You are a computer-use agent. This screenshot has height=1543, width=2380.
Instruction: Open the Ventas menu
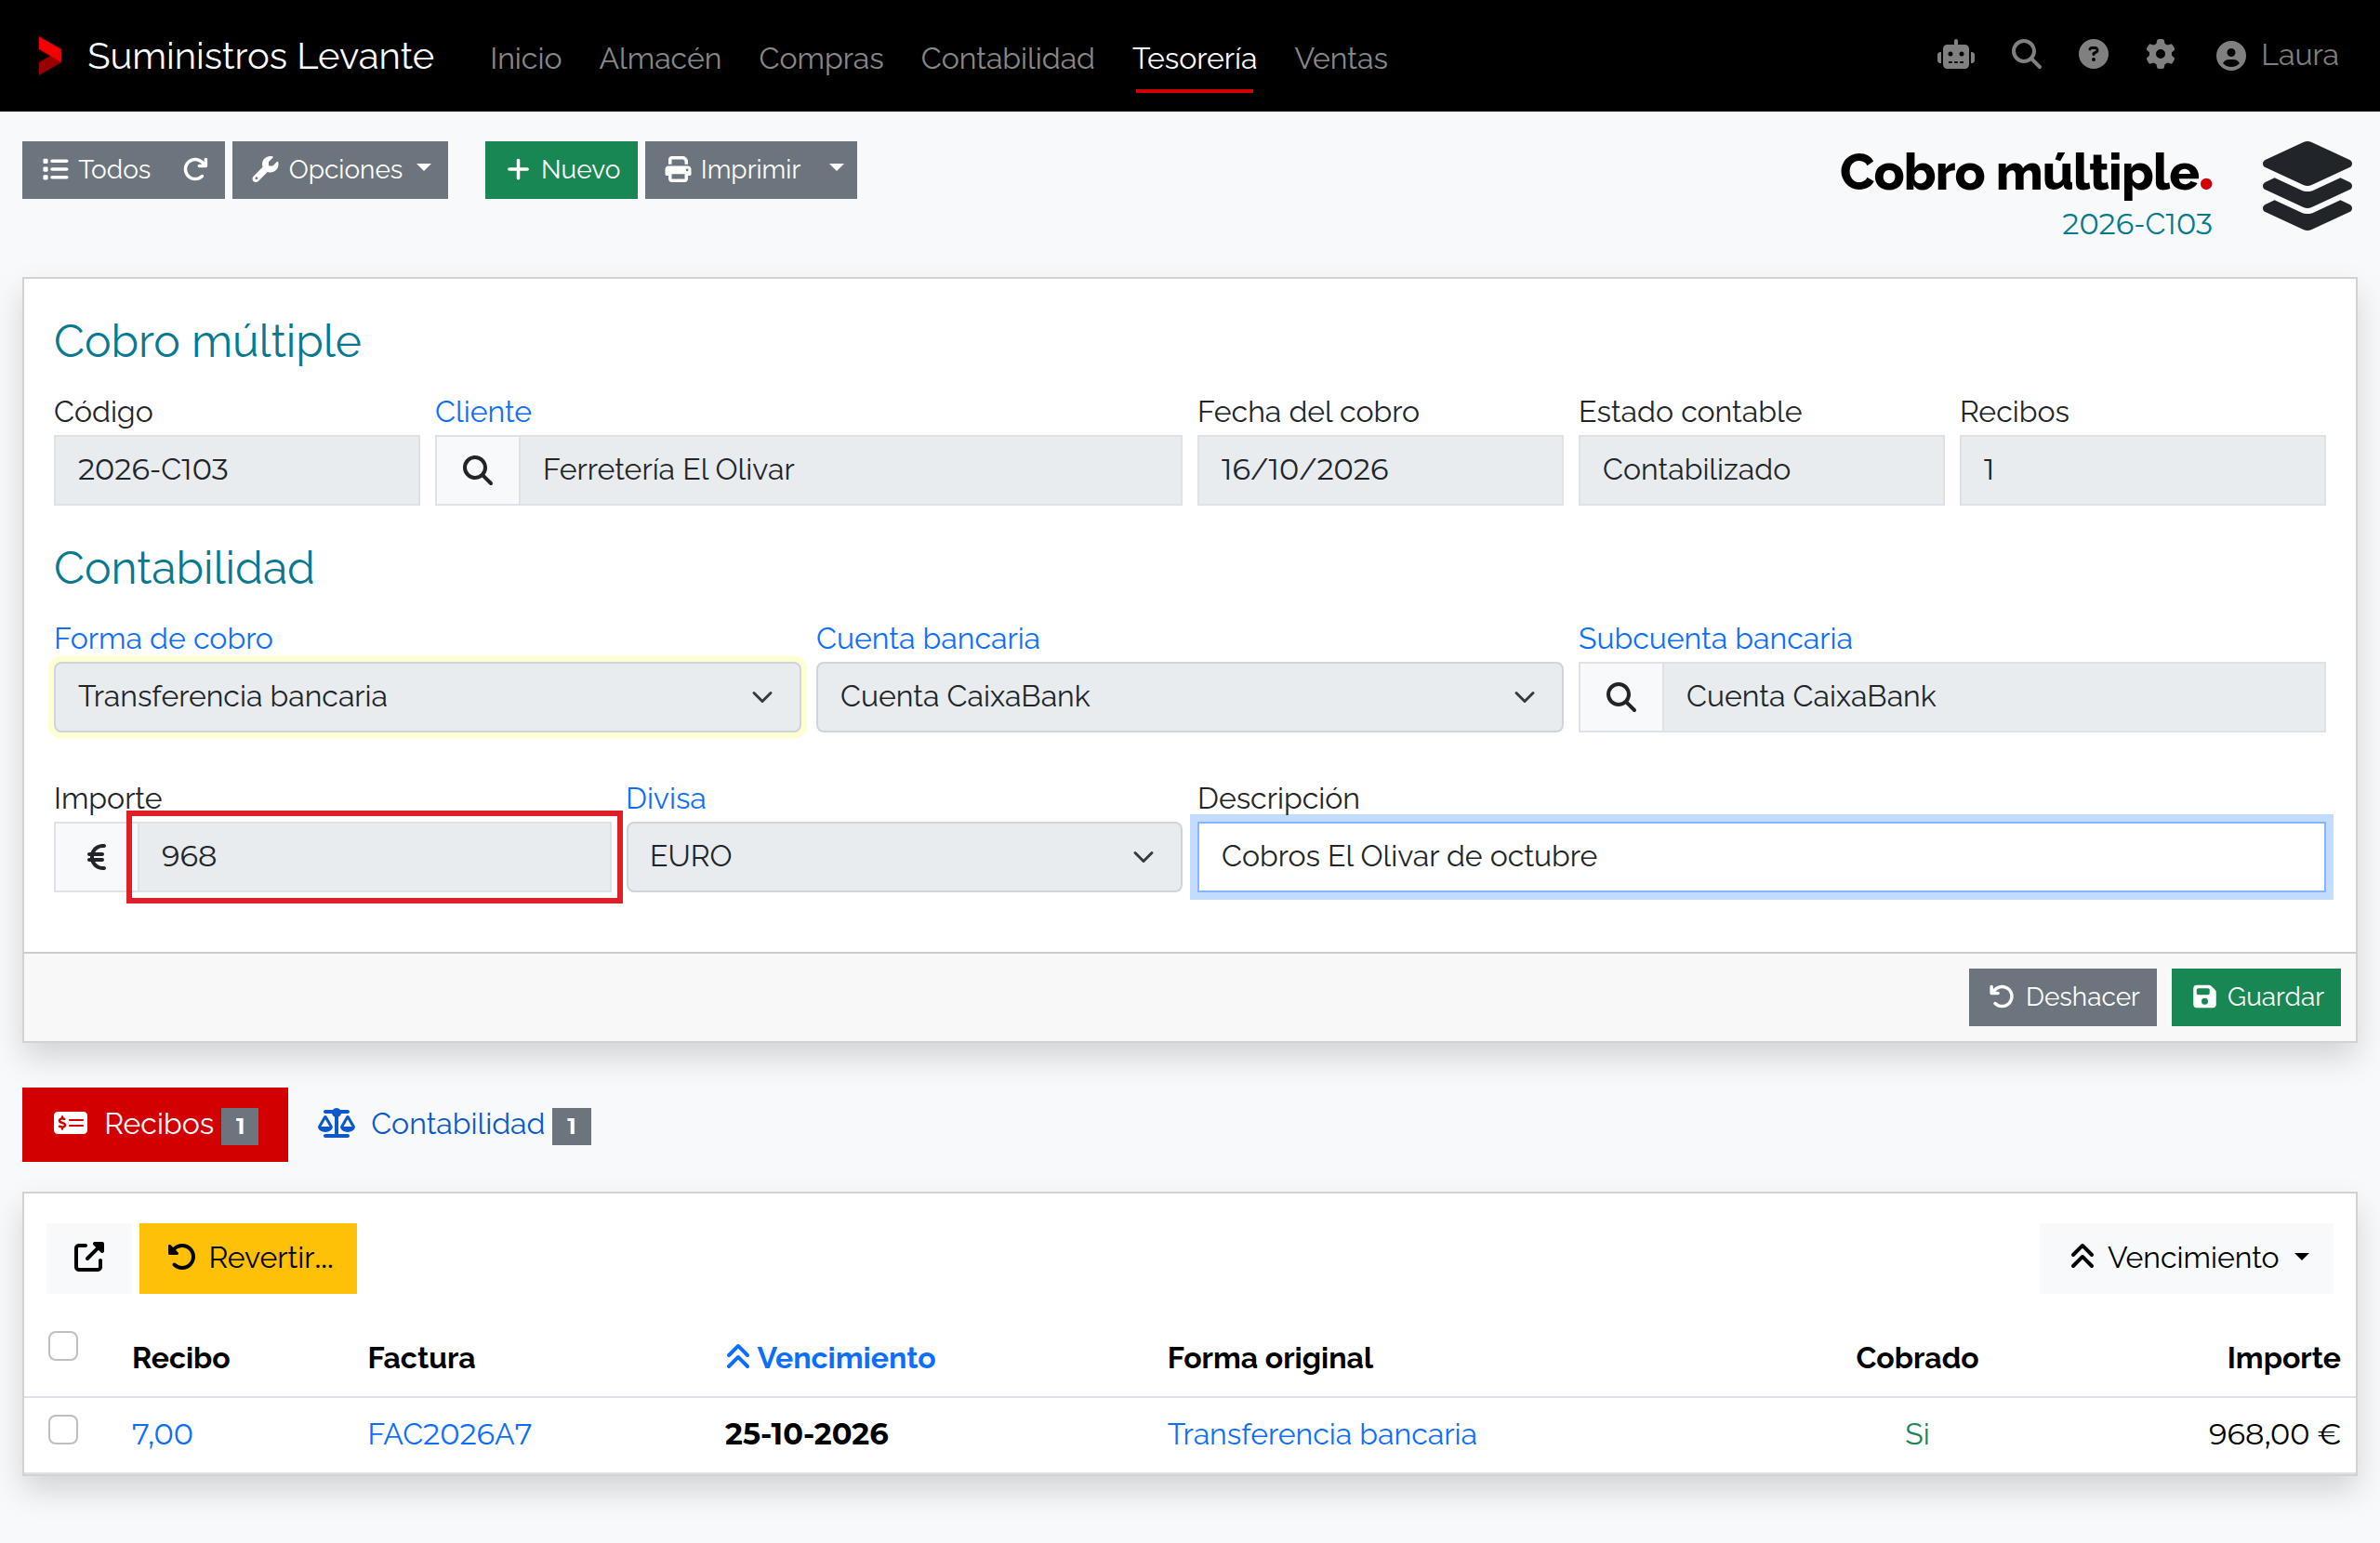pyautogui.click(x=1340, y=58)
